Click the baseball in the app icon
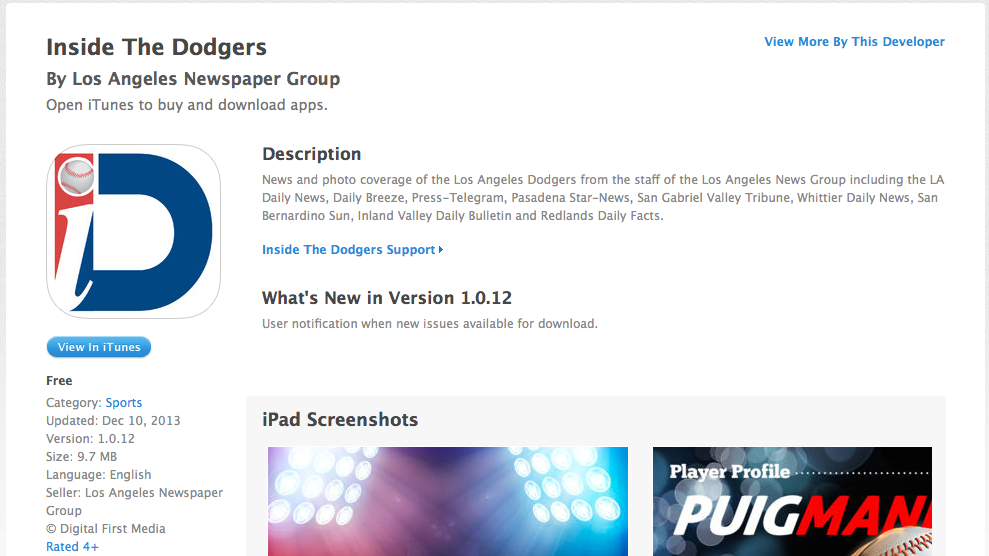Image resolution: width=989 pixels, height=556 pixels. click(x=77, y=177)
